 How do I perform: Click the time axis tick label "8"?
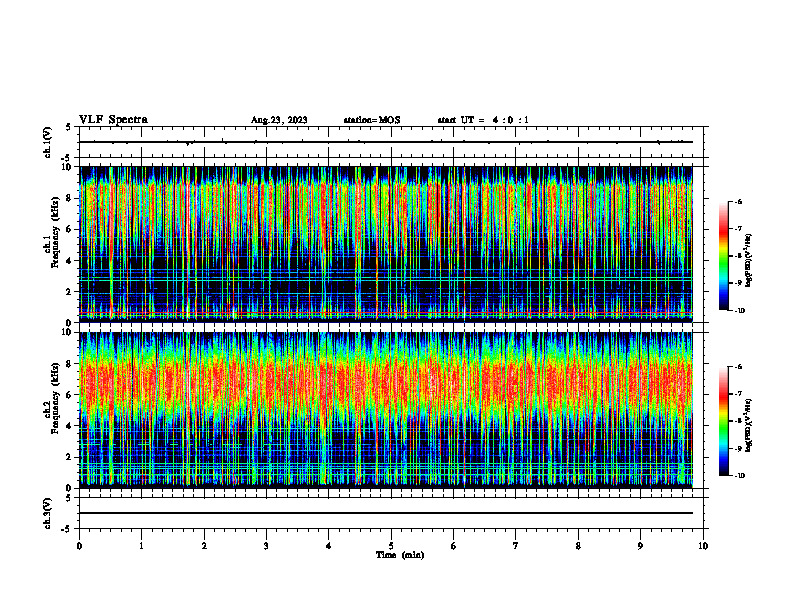(x=578, y=546)
